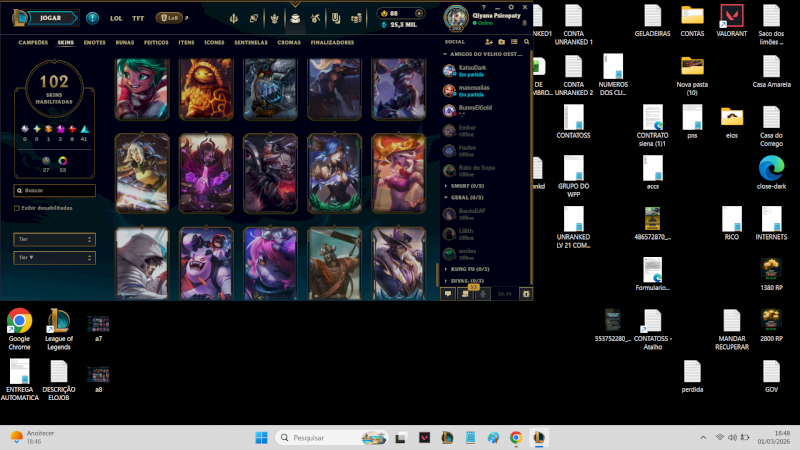Screen dimensions: 800x450
Task: Open Valorant from the taskbar
Action: coord(424,437)
